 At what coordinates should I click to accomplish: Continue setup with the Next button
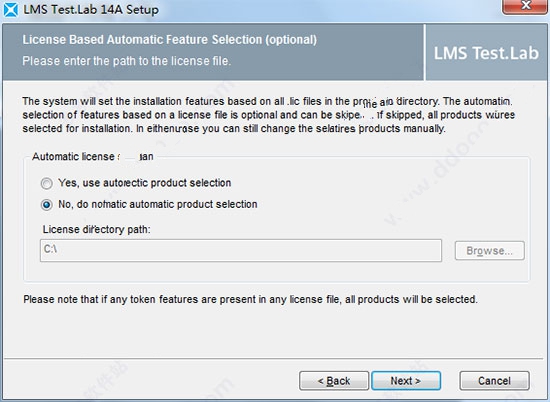(x=406, y=381)
